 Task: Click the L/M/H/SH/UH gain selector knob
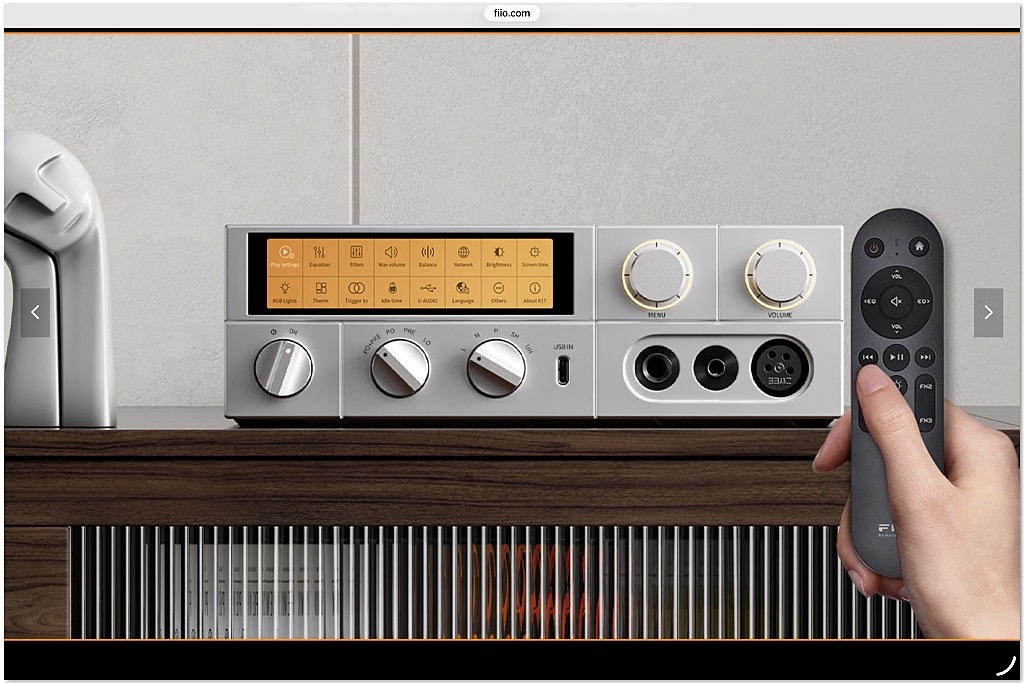496,368
